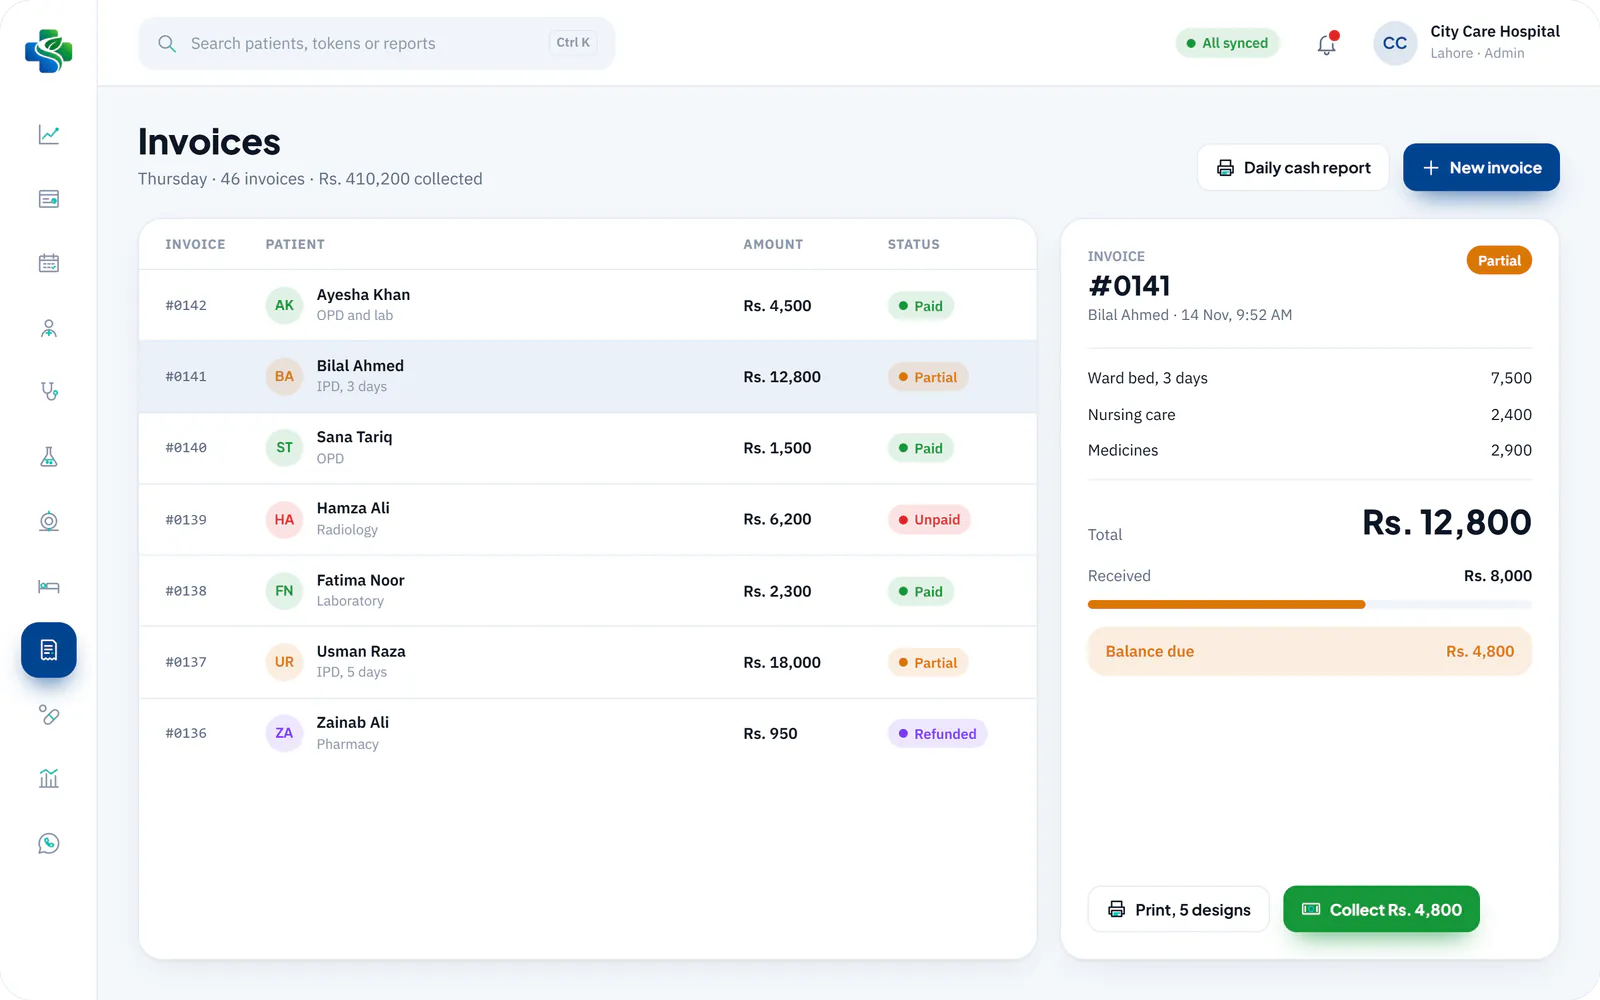This screenshot has height=1000, width=1600.
Task: Open the Daily cash report
Action: 1293,168
